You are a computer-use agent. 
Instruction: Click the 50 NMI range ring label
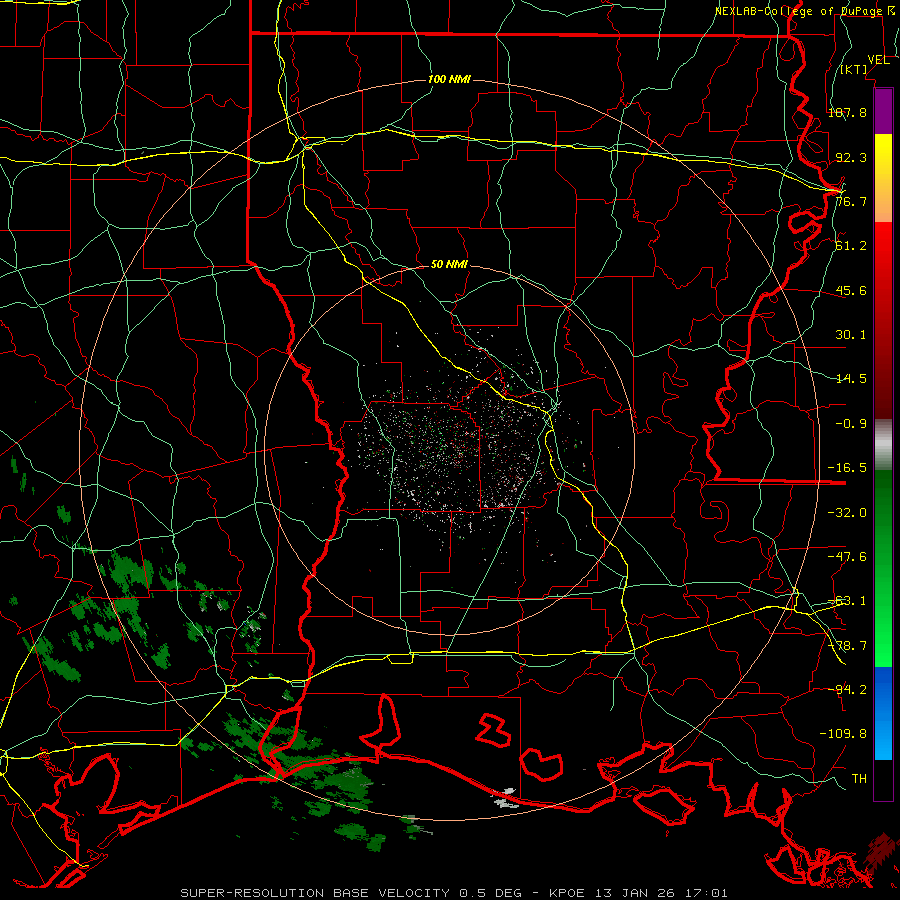coord(449,265)
